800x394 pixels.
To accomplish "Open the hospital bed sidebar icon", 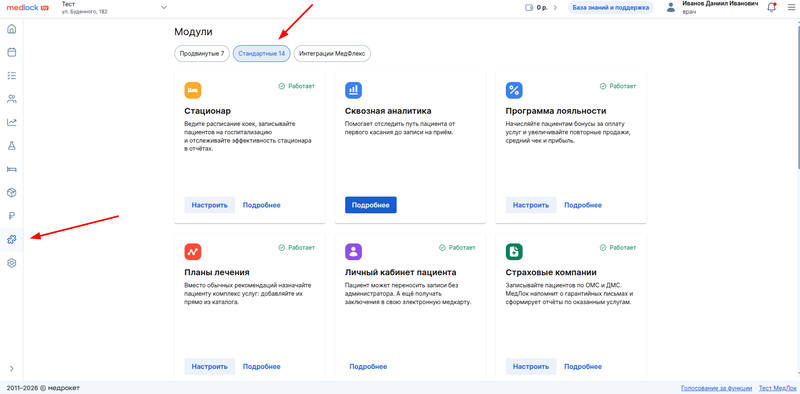I will click(12, 169).
